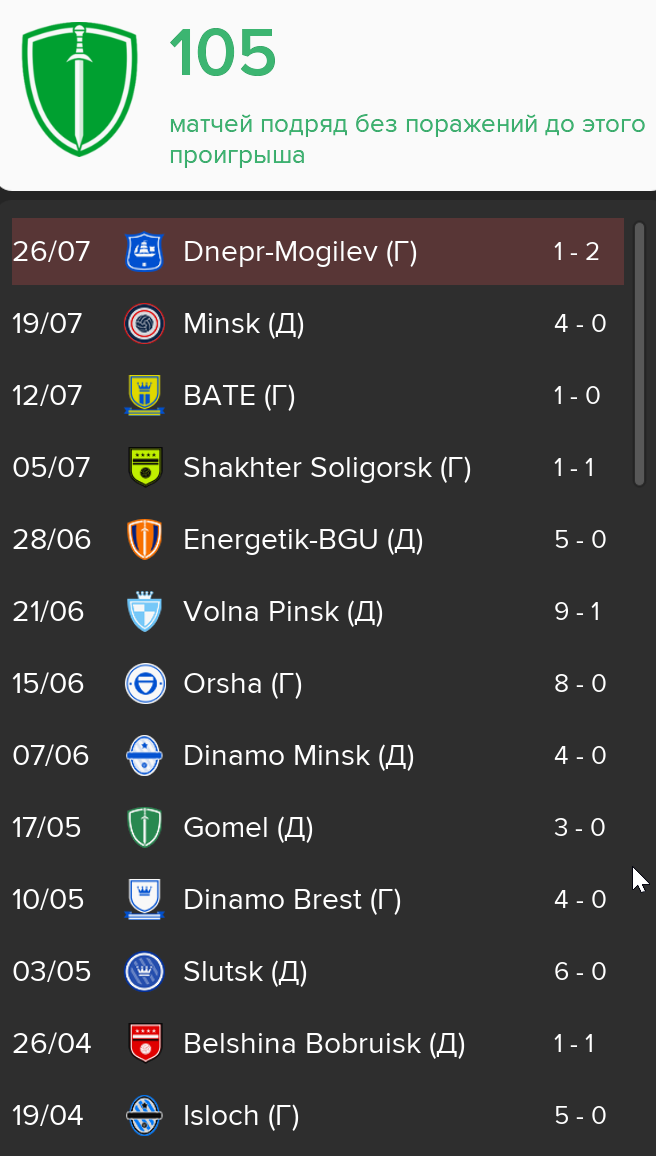Click the Dnepr-Mogilev club badge icon

(x=144, y=251)
